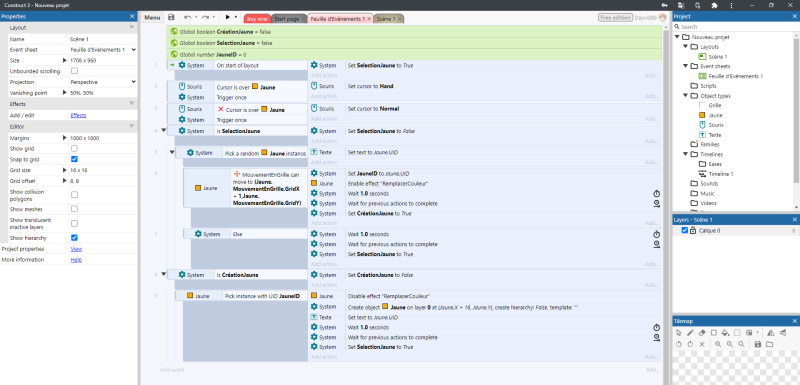Viewport: 800px width, 385px height.
Task: Uncheck the Snap to grid checkbox
Action: coord(74,159)
